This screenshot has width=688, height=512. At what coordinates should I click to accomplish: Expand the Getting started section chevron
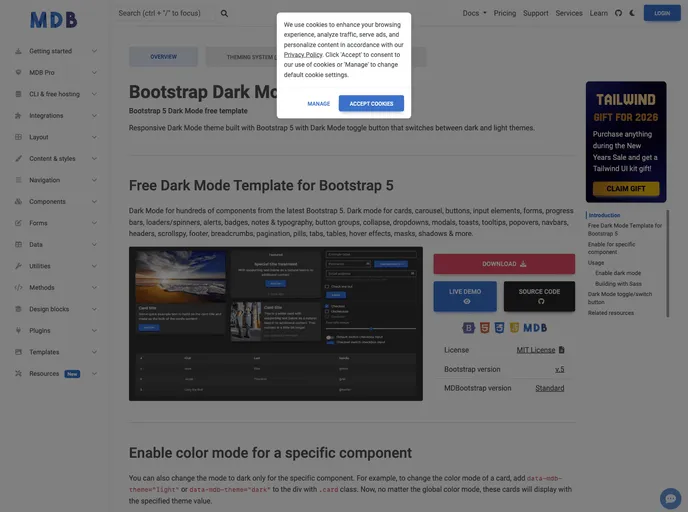(x=94, y=51)
